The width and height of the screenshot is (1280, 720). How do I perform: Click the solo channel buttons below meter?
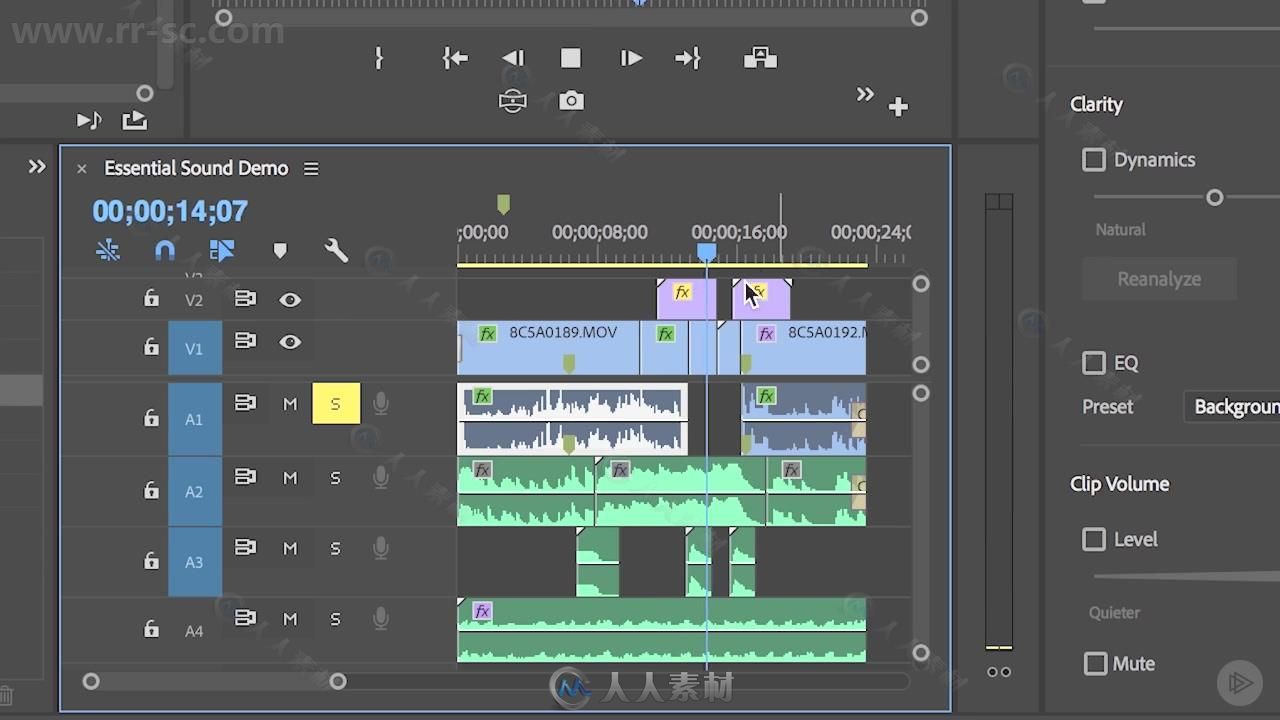tap(998, 672)
